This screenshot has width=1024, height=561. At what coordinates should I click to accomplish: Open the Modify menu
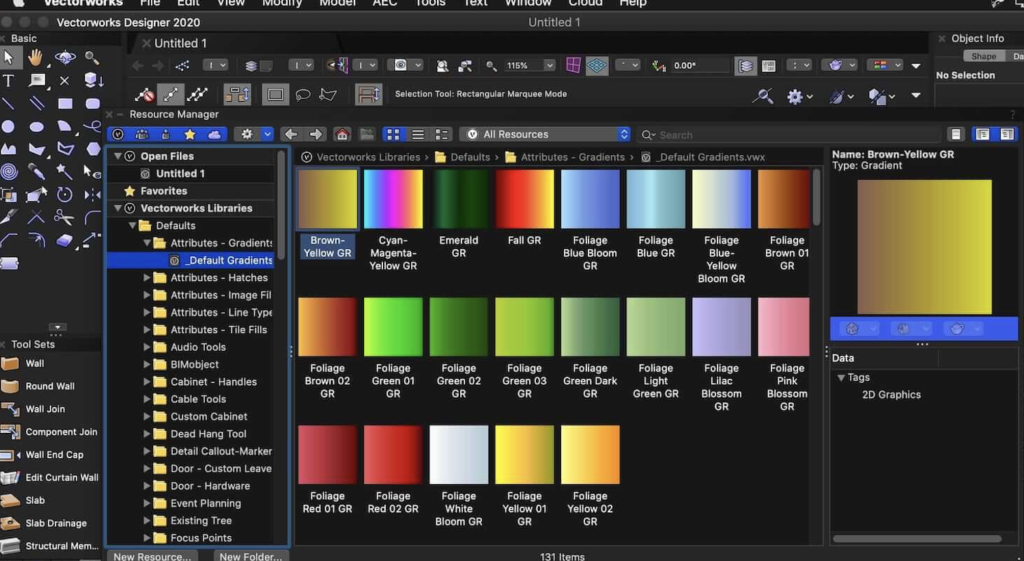click(281, 3)
